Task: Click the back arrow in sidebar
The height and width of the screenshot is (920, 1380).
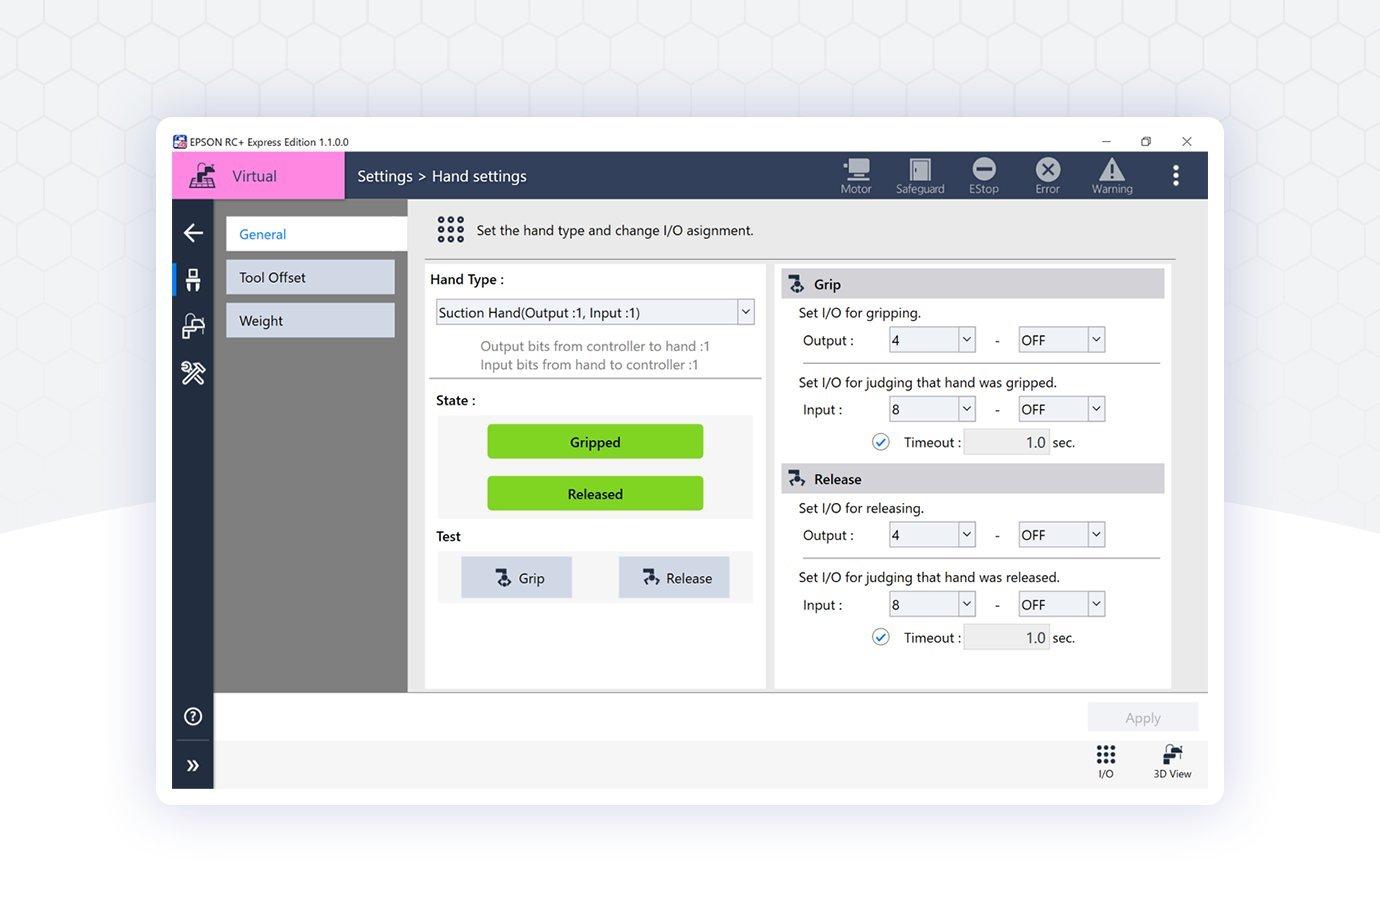Action: [x=193, y=233]
